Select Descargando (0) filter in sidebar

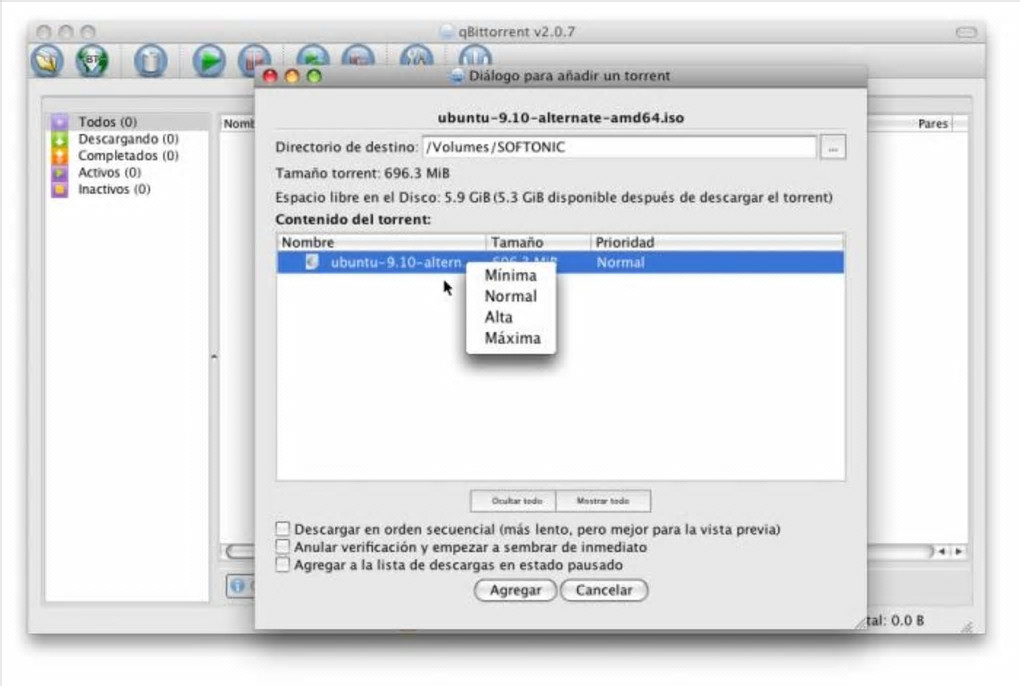[128, 139]
